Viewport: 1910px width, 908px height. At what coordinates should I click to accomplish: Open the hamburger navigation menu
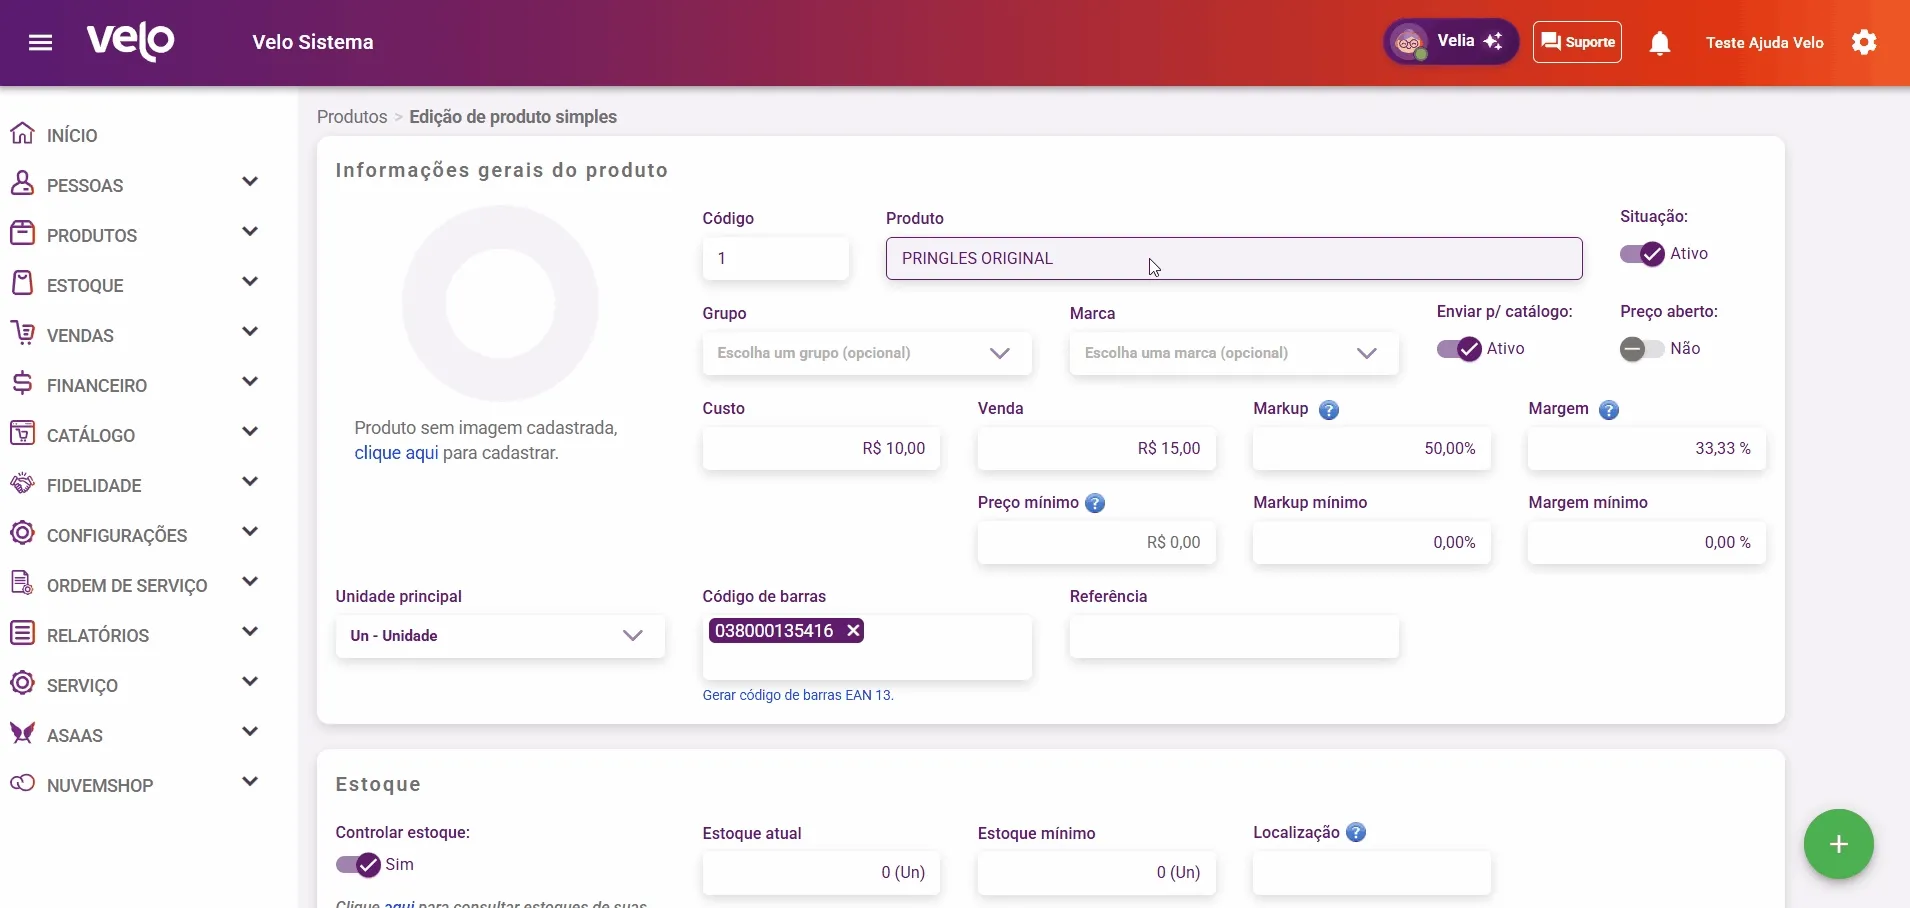(x=41, y=42)
